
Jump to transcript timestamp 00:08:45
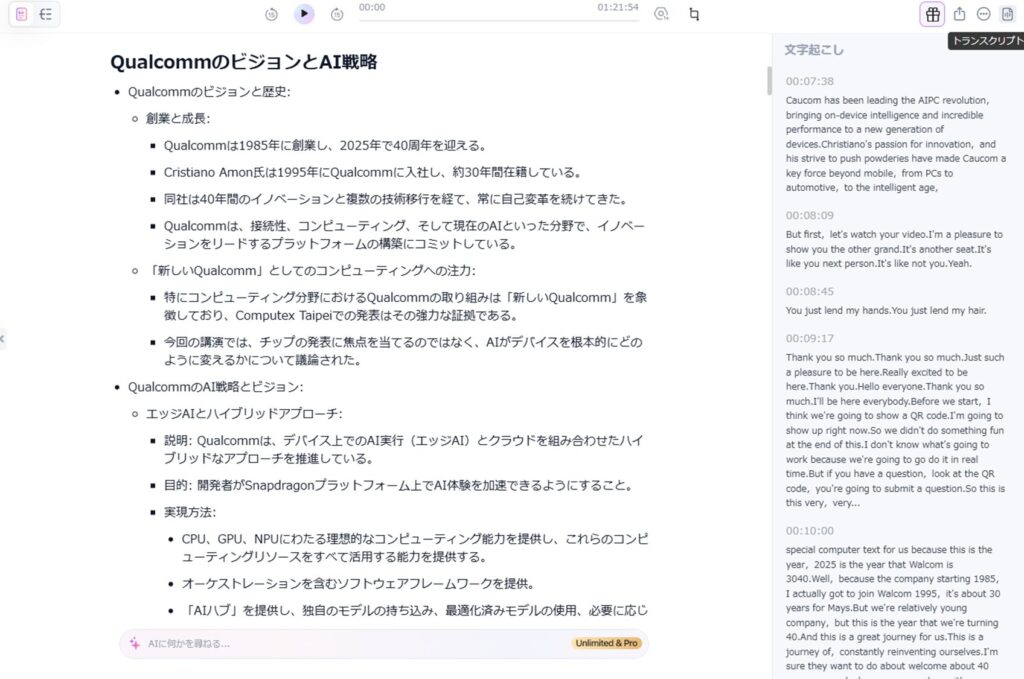[x=810, y=291]
